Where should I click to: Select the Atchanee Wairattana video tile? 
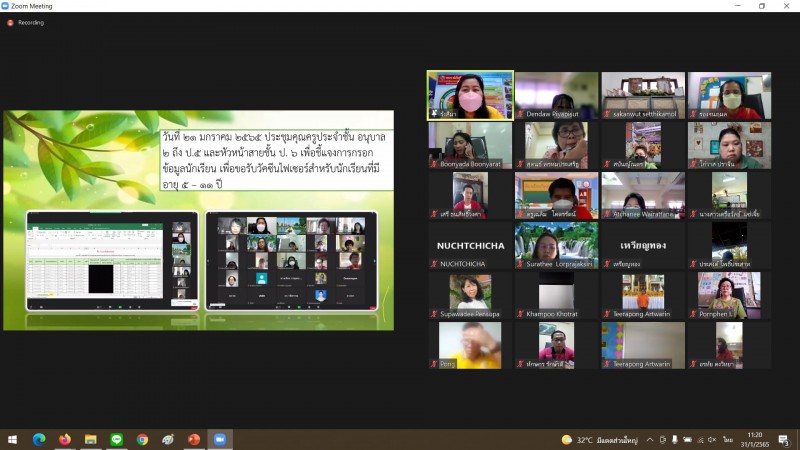[x=643, y=195]
